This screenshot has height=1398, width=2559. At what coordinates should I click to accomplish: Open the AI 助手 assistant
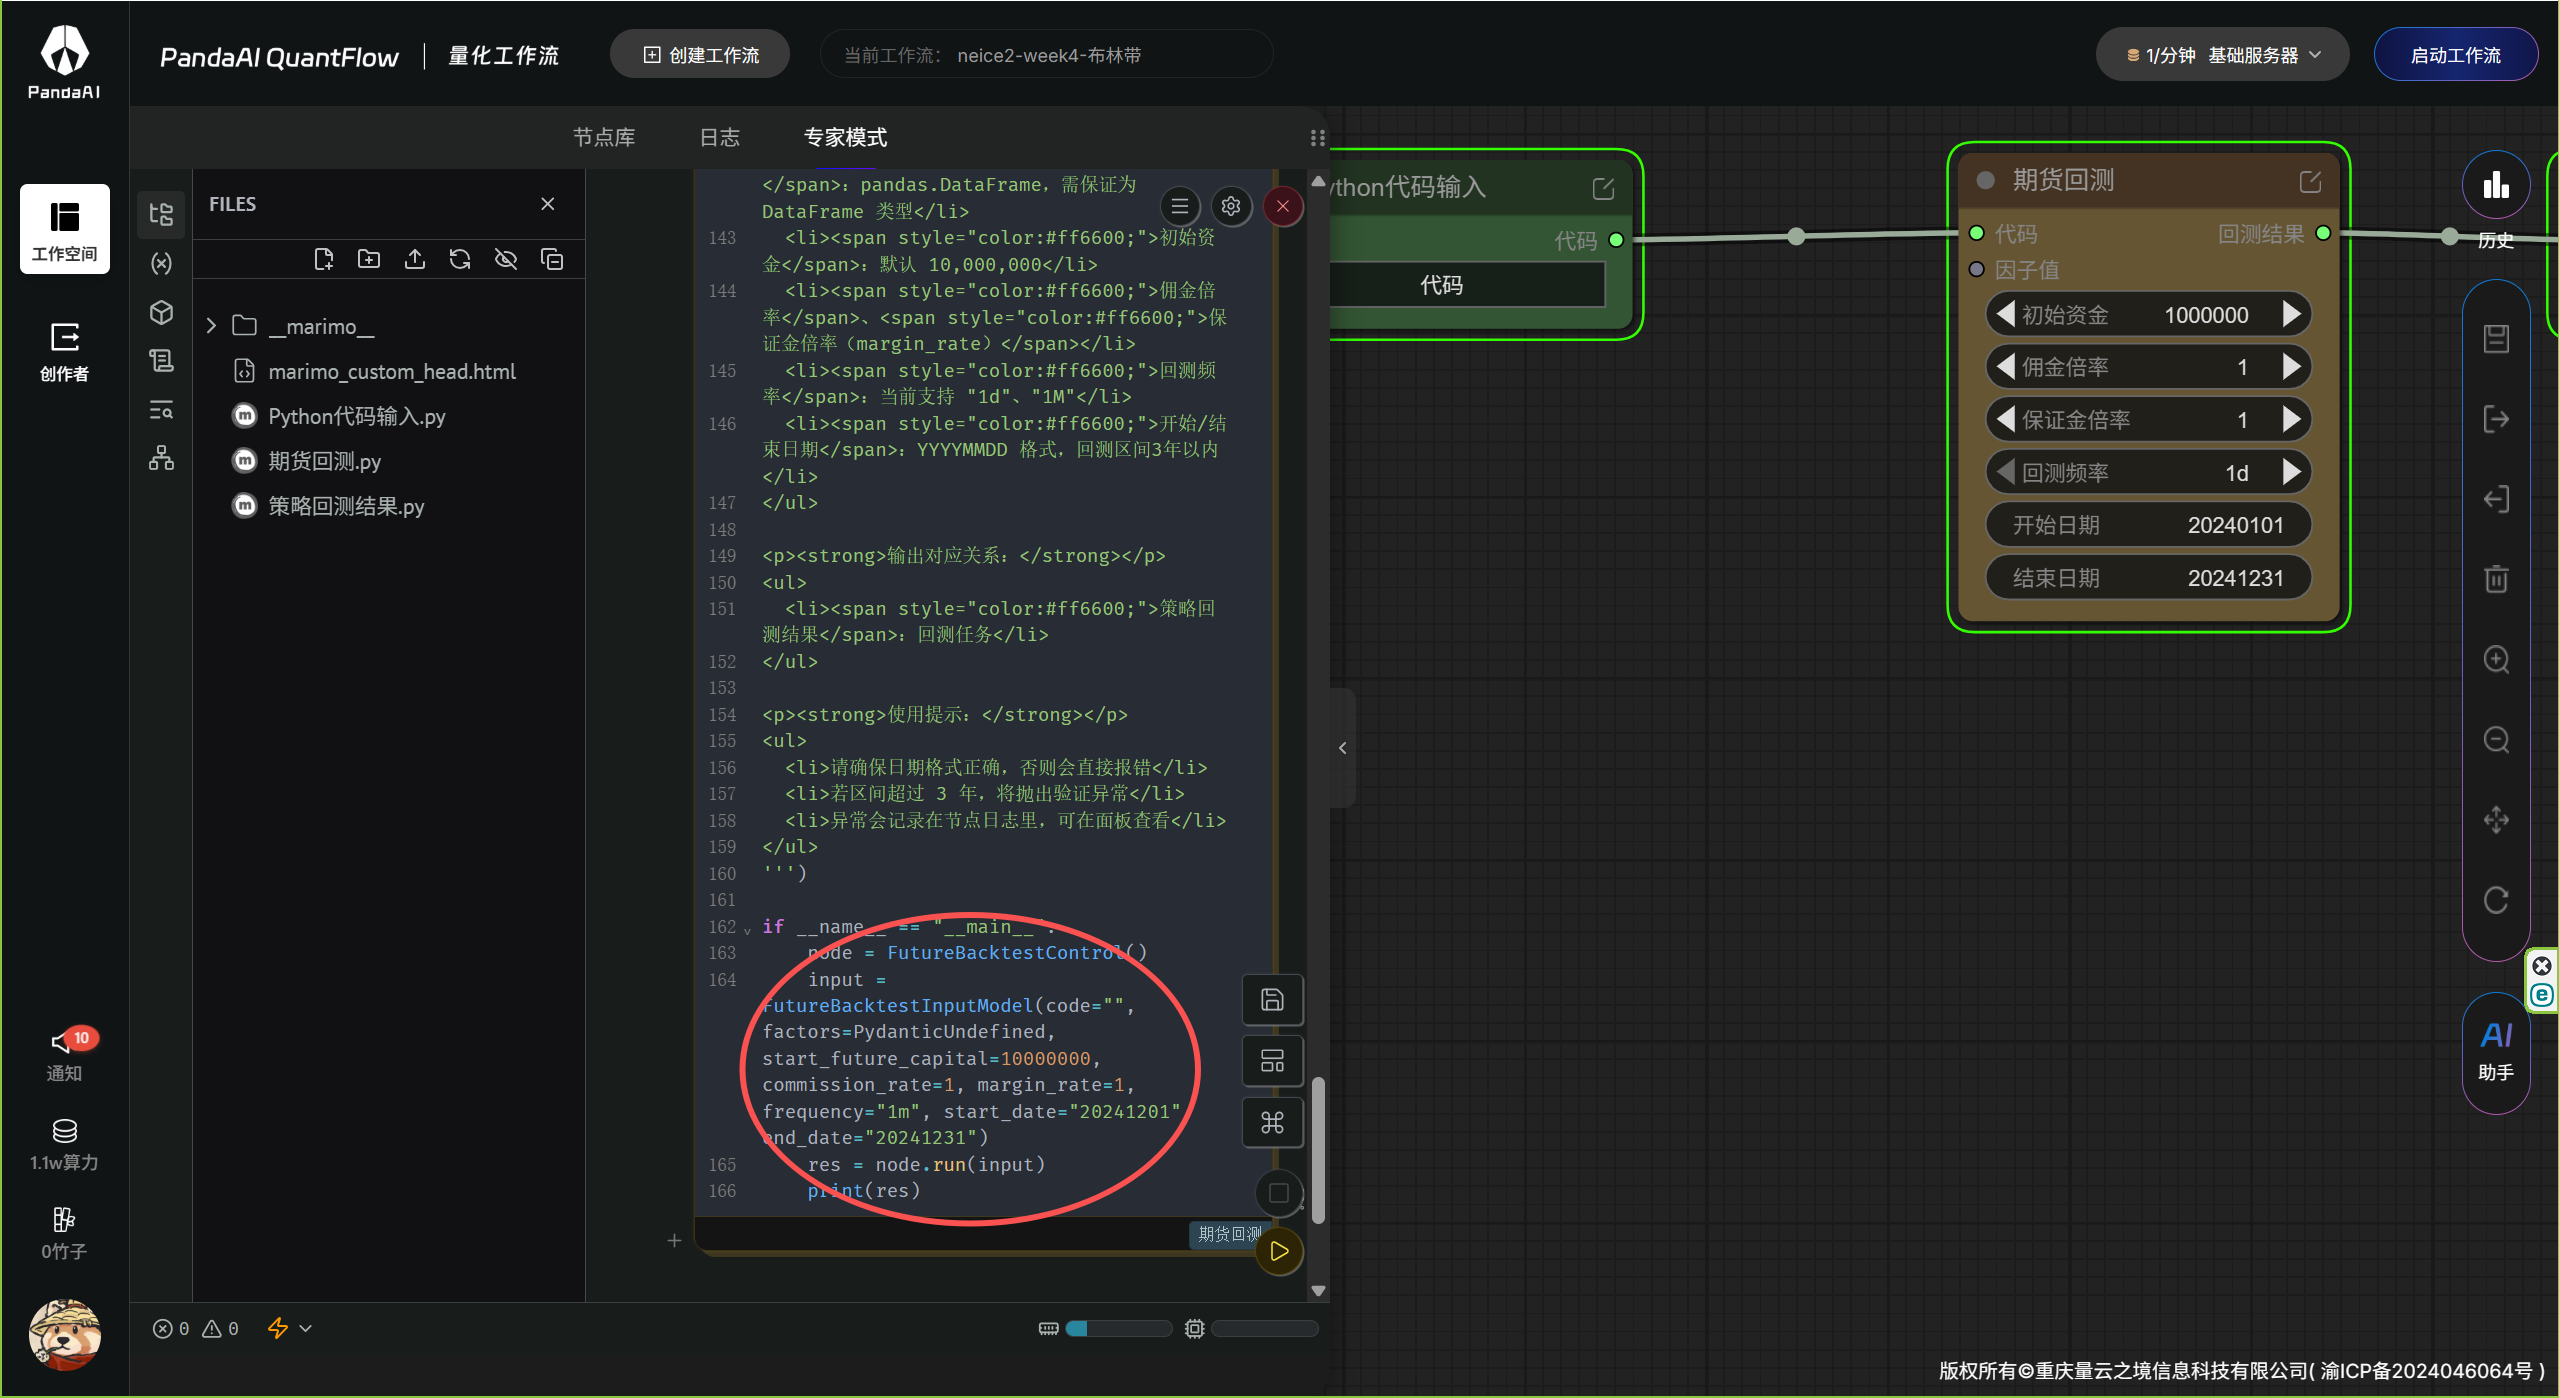point(2496,1052)
